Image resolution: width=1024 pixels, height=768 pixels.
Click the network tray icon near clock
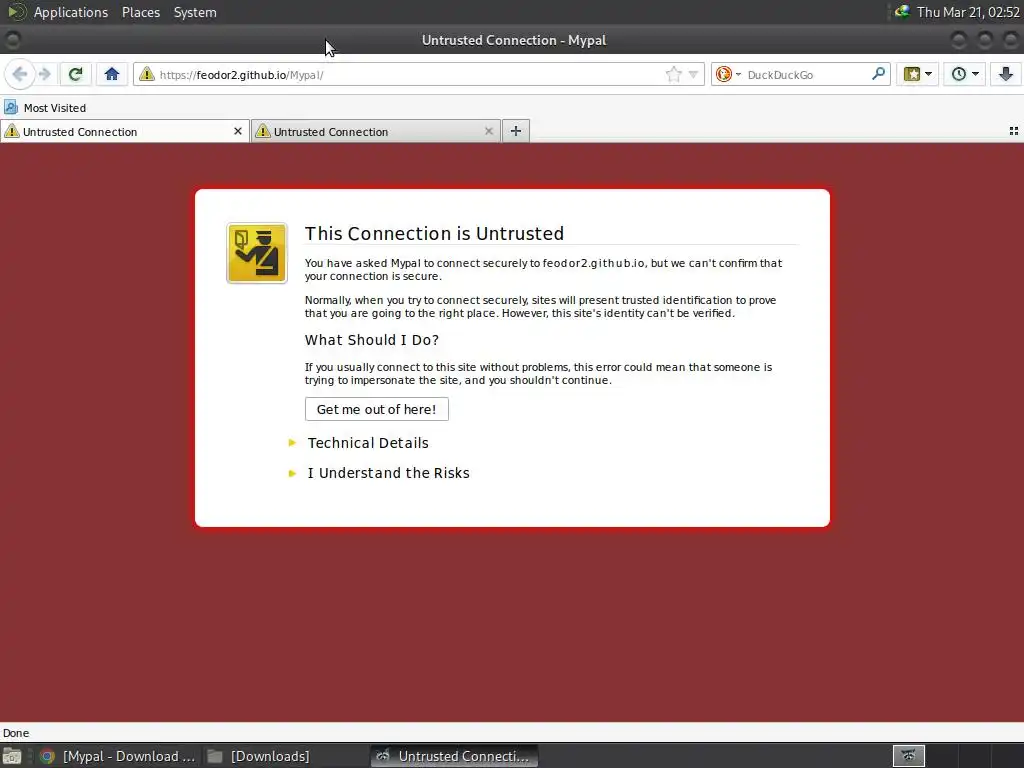[x=903, y=11]
